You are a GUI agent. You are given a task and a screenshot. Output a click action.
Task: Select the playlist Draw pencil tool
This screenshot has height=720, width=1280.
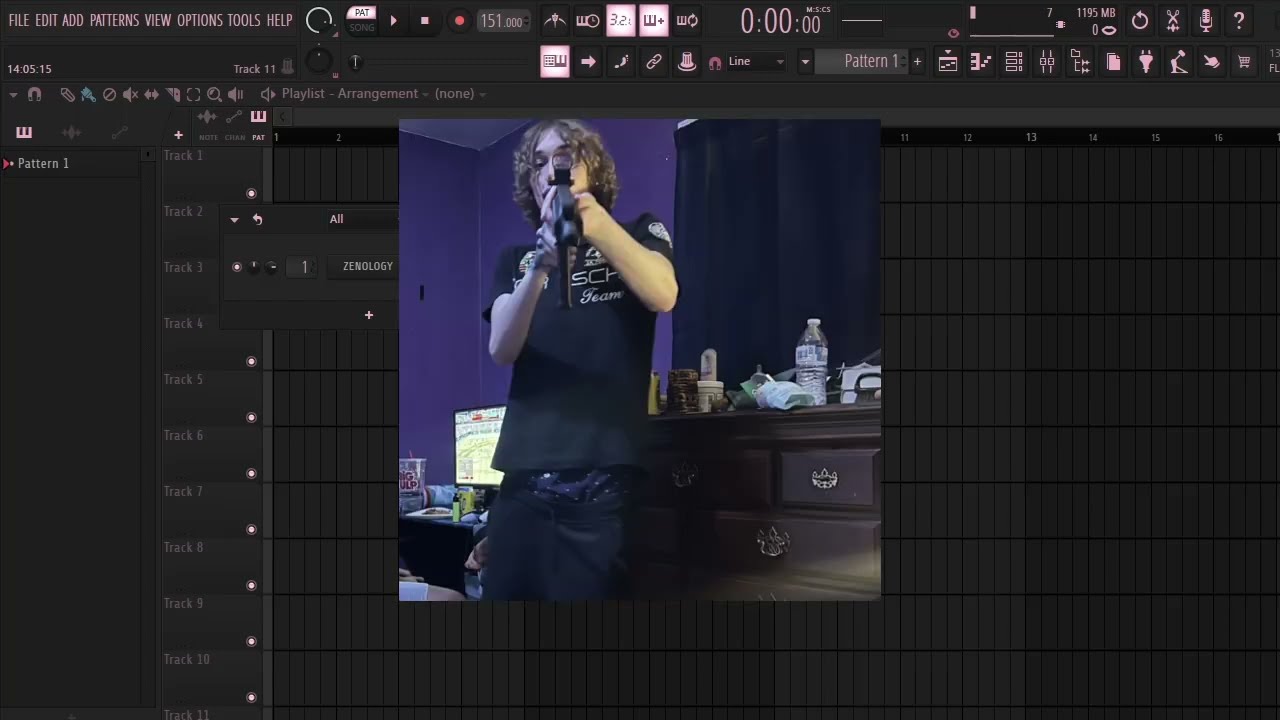click(x=67, y=94)
